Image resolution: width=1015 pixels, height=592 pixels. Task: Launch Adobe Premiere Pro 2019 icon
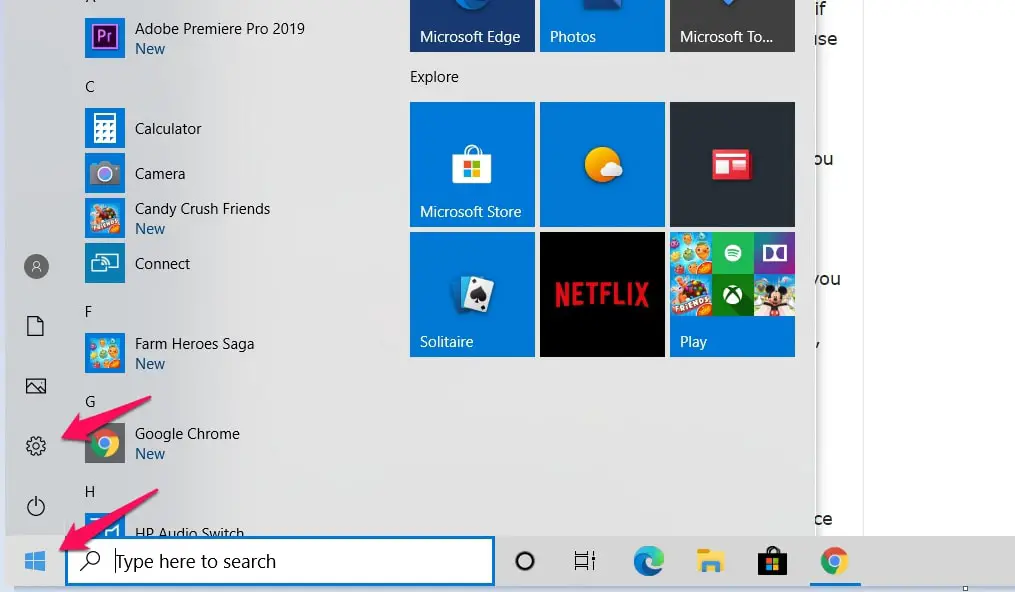point(105,38)
